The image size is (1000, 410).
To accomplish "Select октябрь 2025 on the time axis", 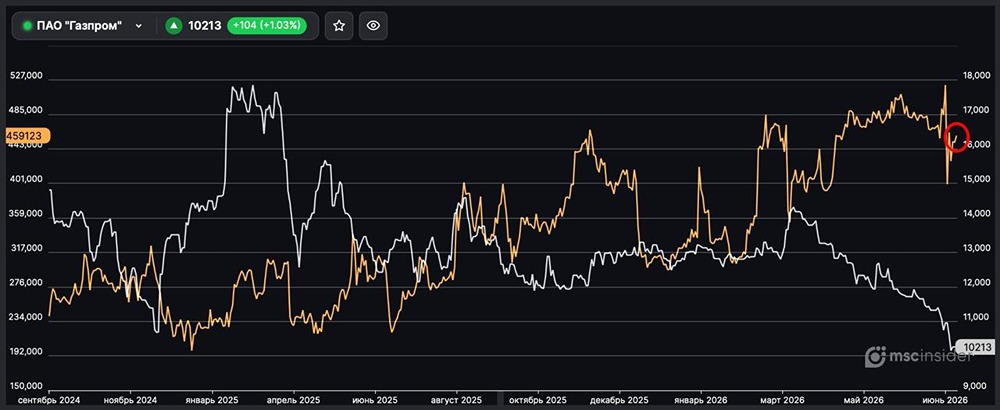I will [x=538, y=400].
